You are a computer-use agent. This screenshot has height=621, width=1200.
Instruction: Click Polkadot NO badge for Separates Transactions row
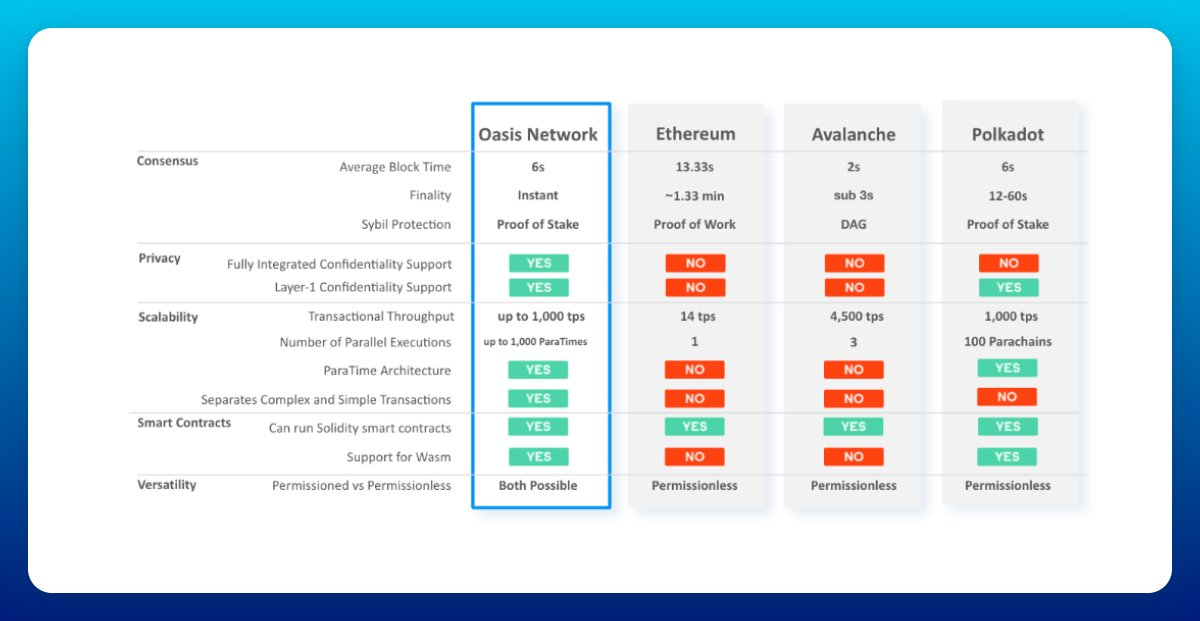pyautogui.click(x=1007, y=397)
